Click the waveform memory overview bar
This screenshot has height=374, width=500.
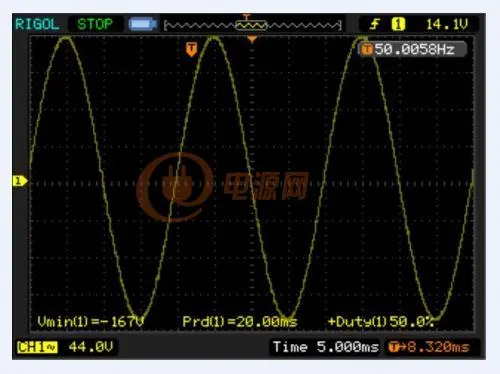(x=253, y=25)
